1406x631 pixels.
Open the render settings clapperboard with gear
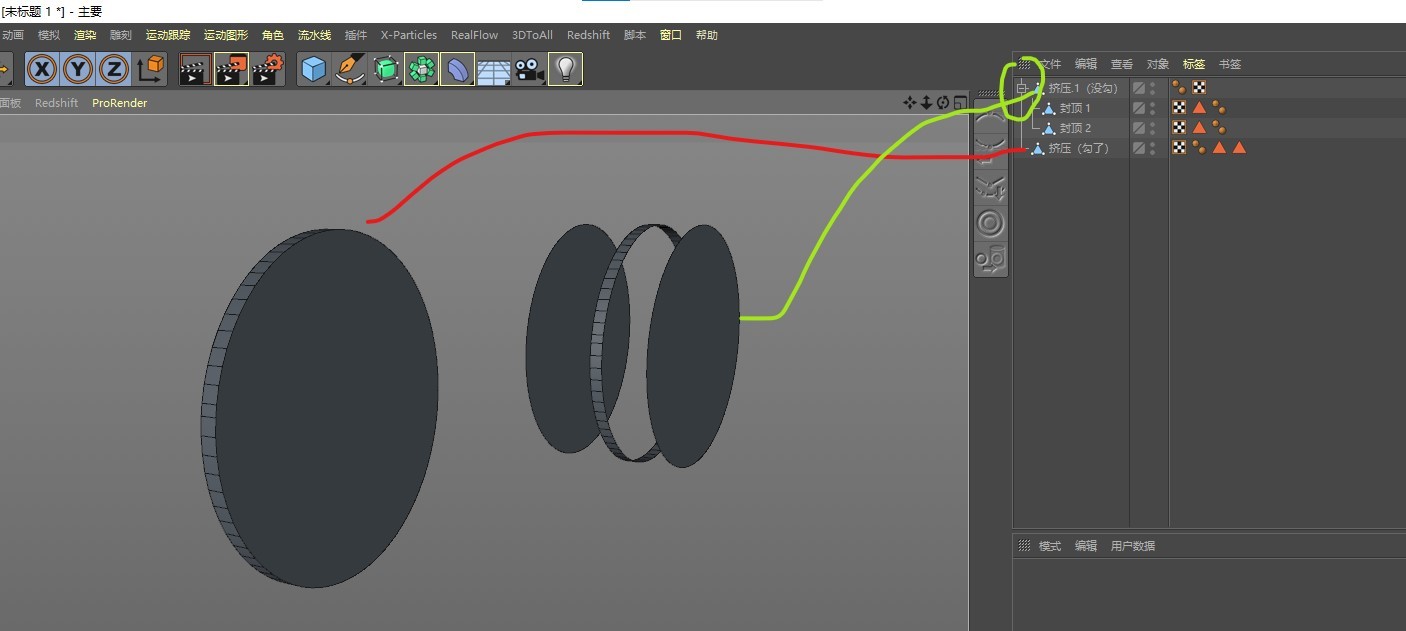click(x=268, y=69)
